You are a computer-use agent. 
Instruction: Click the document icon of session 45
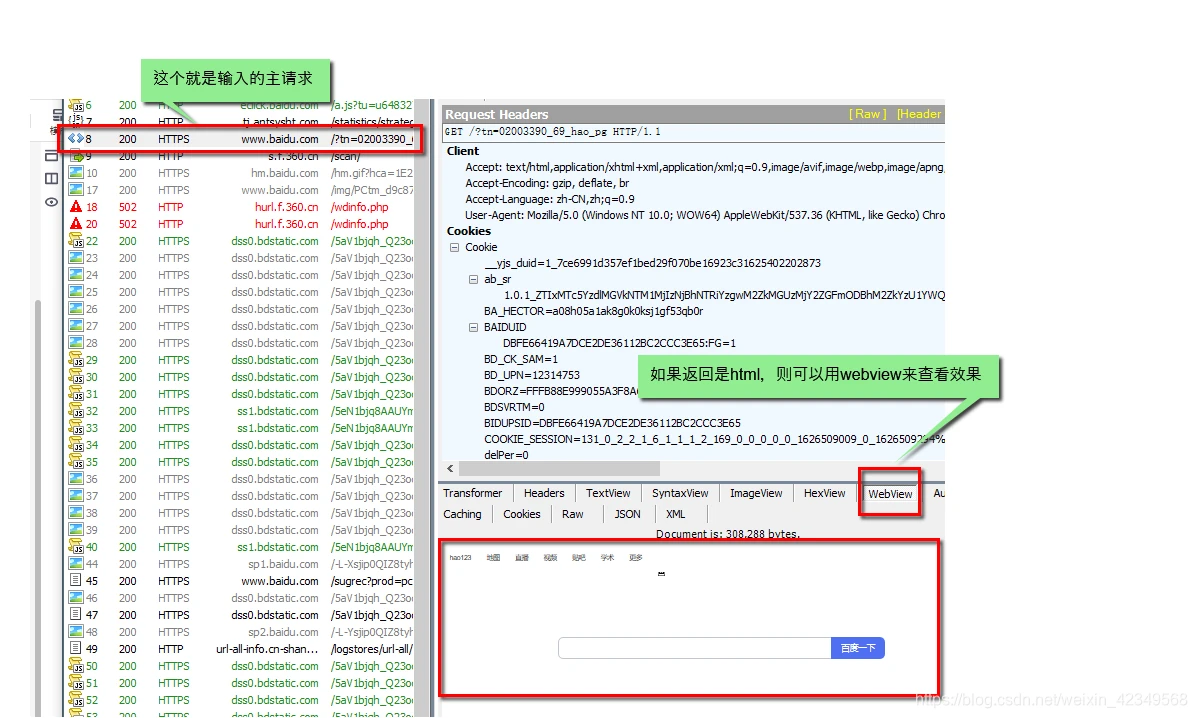coord(76,581)
